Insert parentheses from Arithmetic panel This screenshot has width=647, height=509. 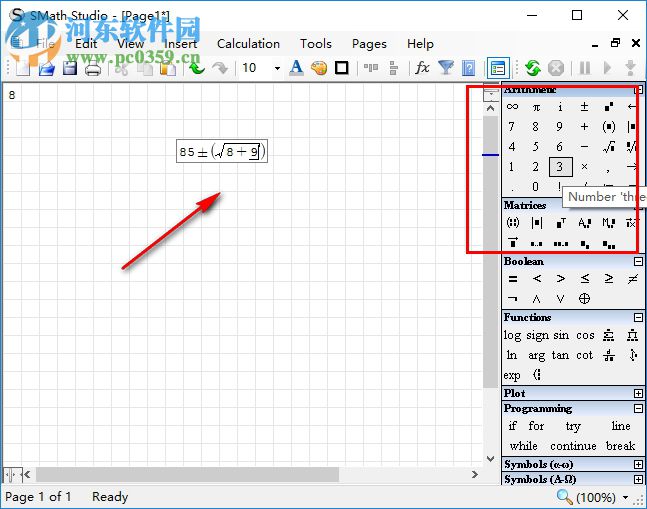608,127
